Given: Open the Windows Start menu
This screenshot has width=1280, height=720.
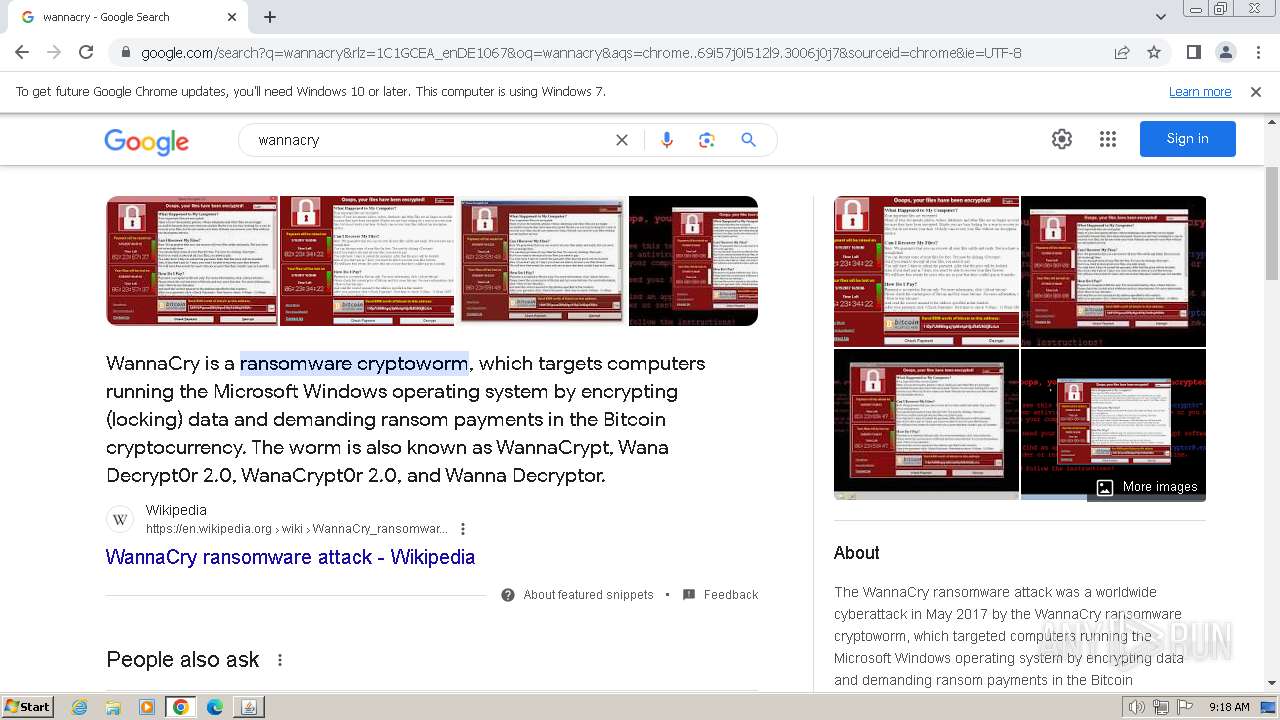Looking at the screenshot, I should pyautogui.click(x=27, y=707).
